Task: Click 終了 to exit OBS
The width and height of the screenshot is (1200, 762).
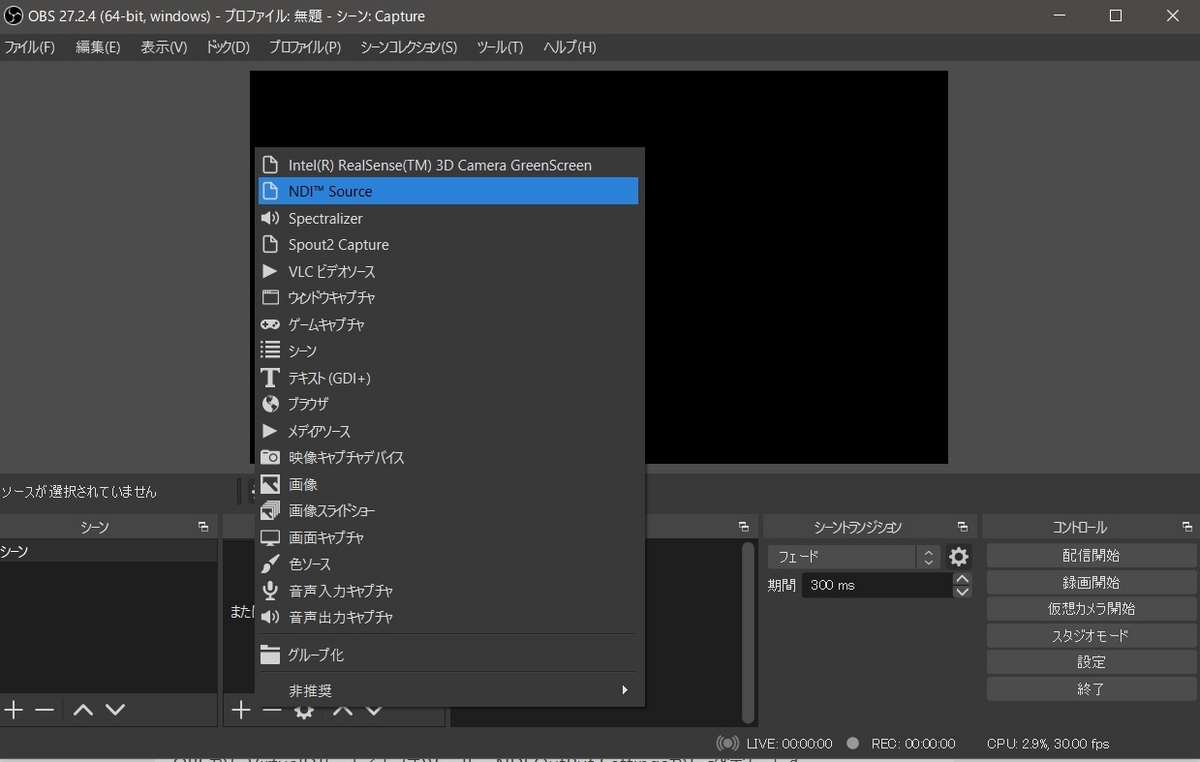Action: (x=1091, y=689)
